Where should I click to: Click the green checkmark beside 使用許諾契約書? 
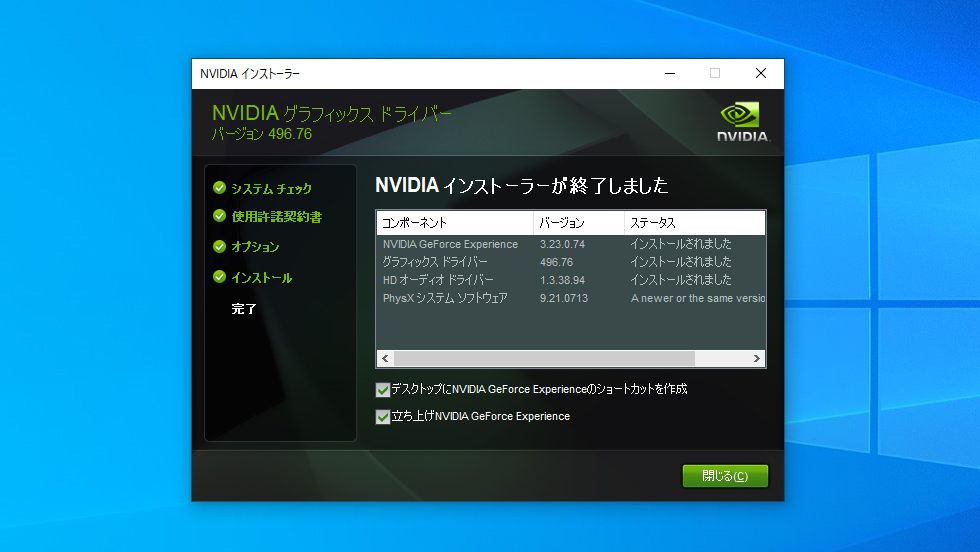(219, 216)
